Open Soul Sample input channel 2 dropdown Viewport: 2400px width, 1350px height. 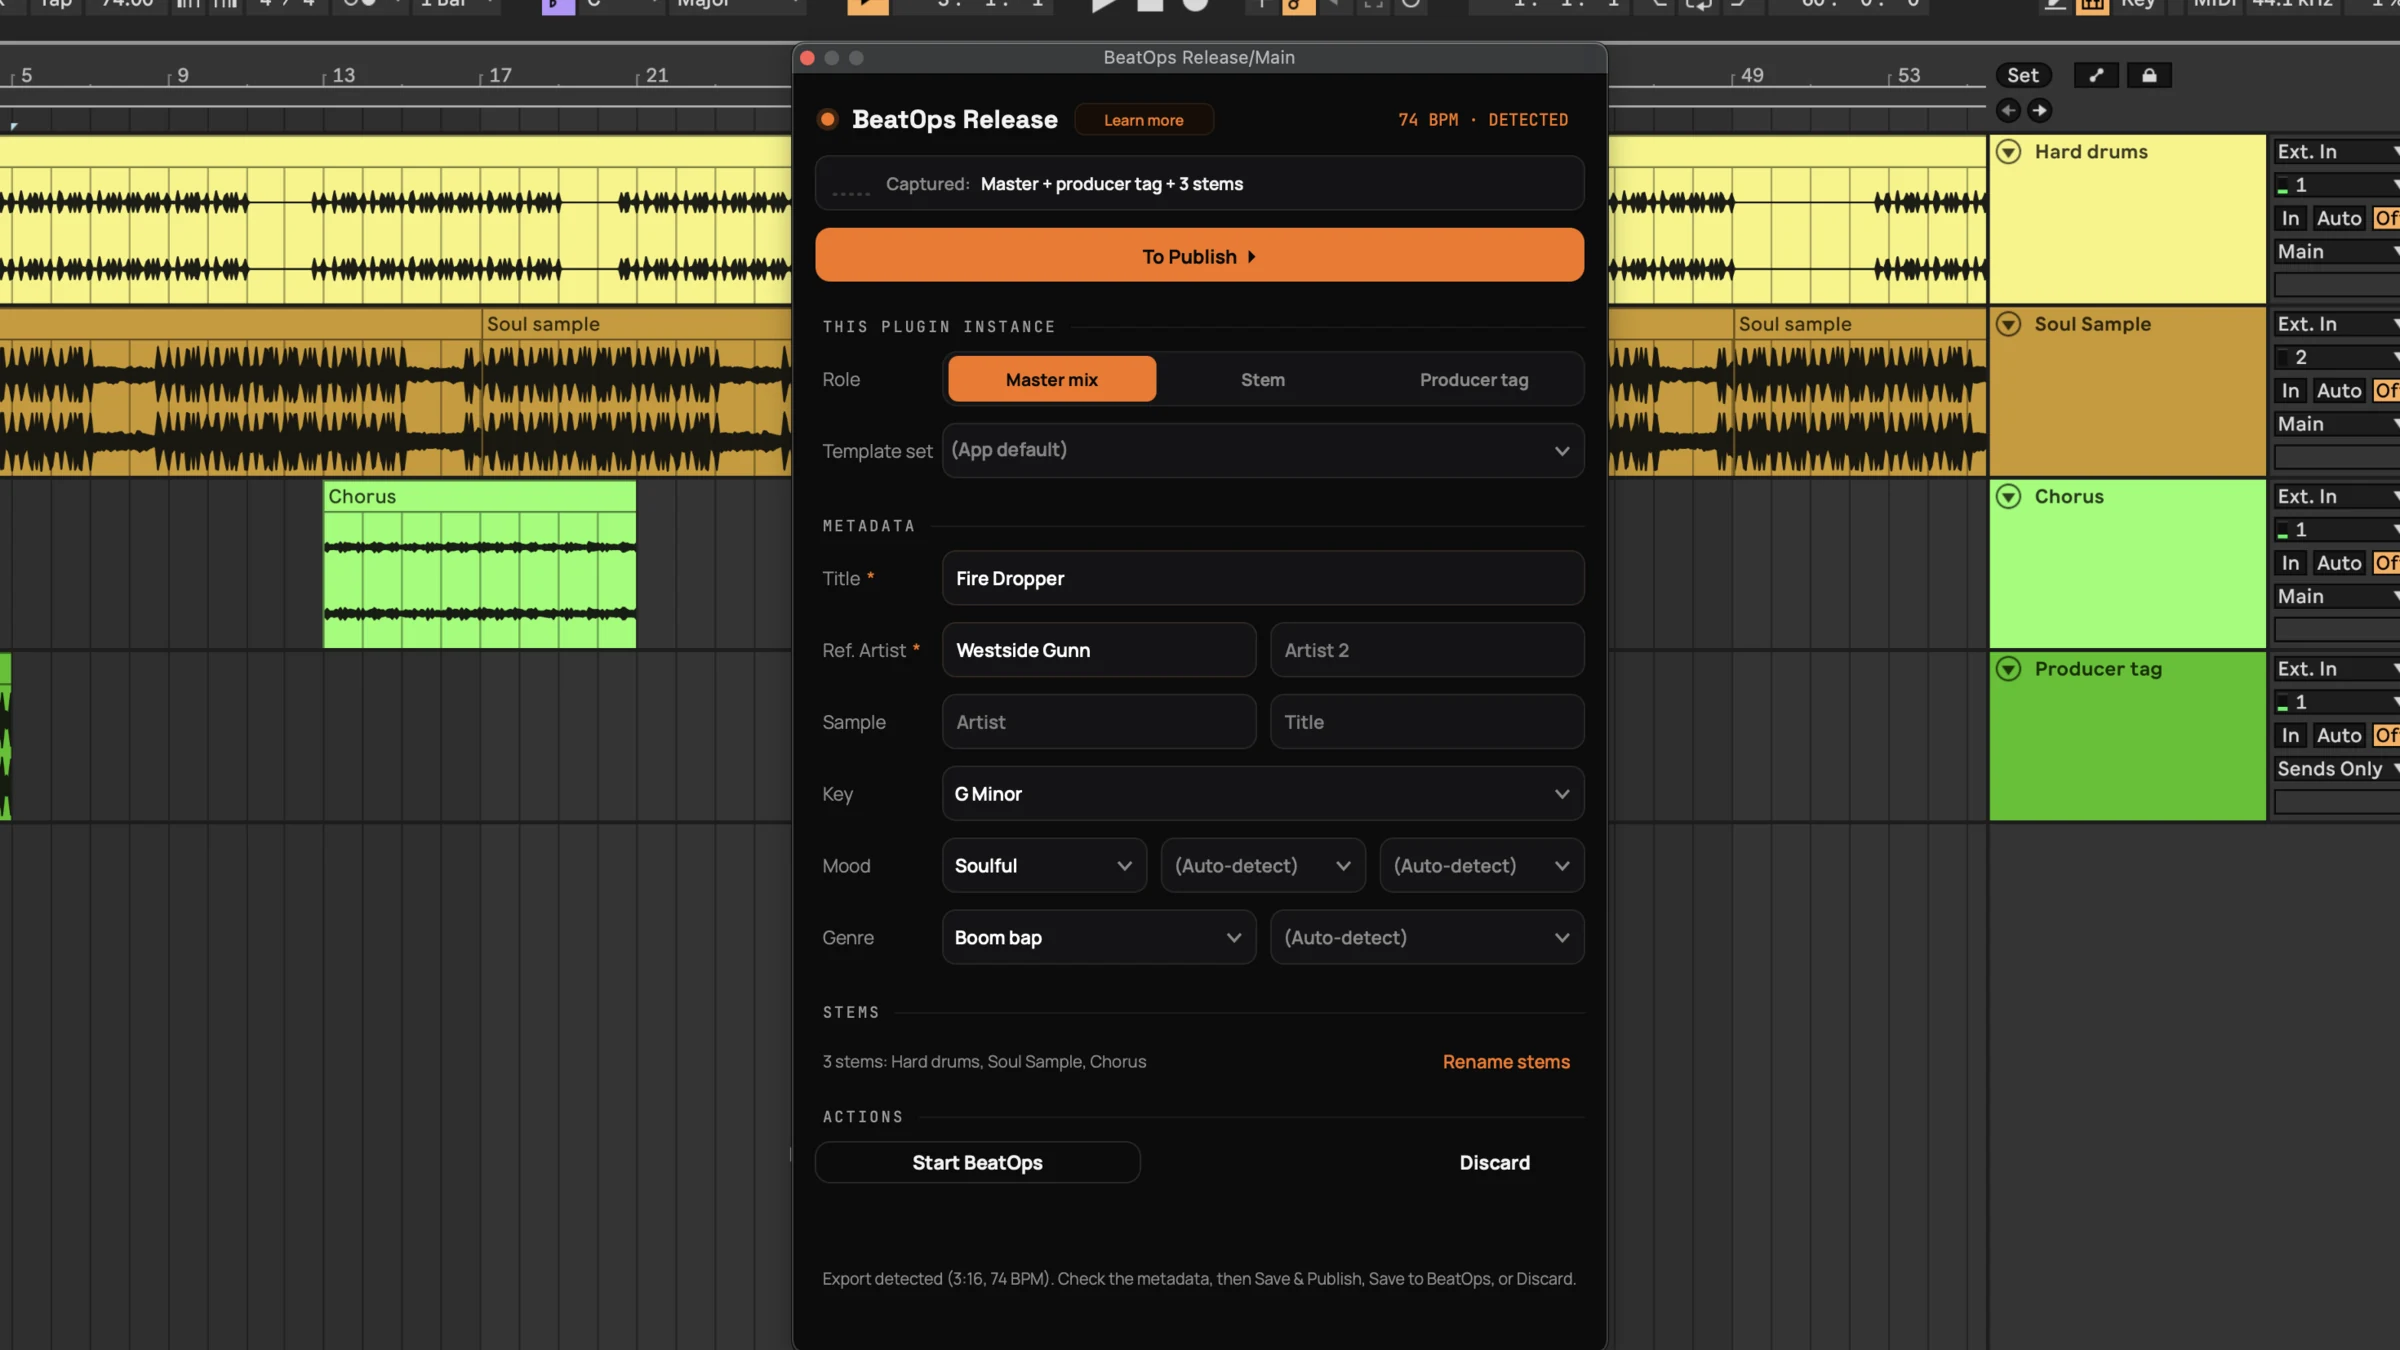2337,357
